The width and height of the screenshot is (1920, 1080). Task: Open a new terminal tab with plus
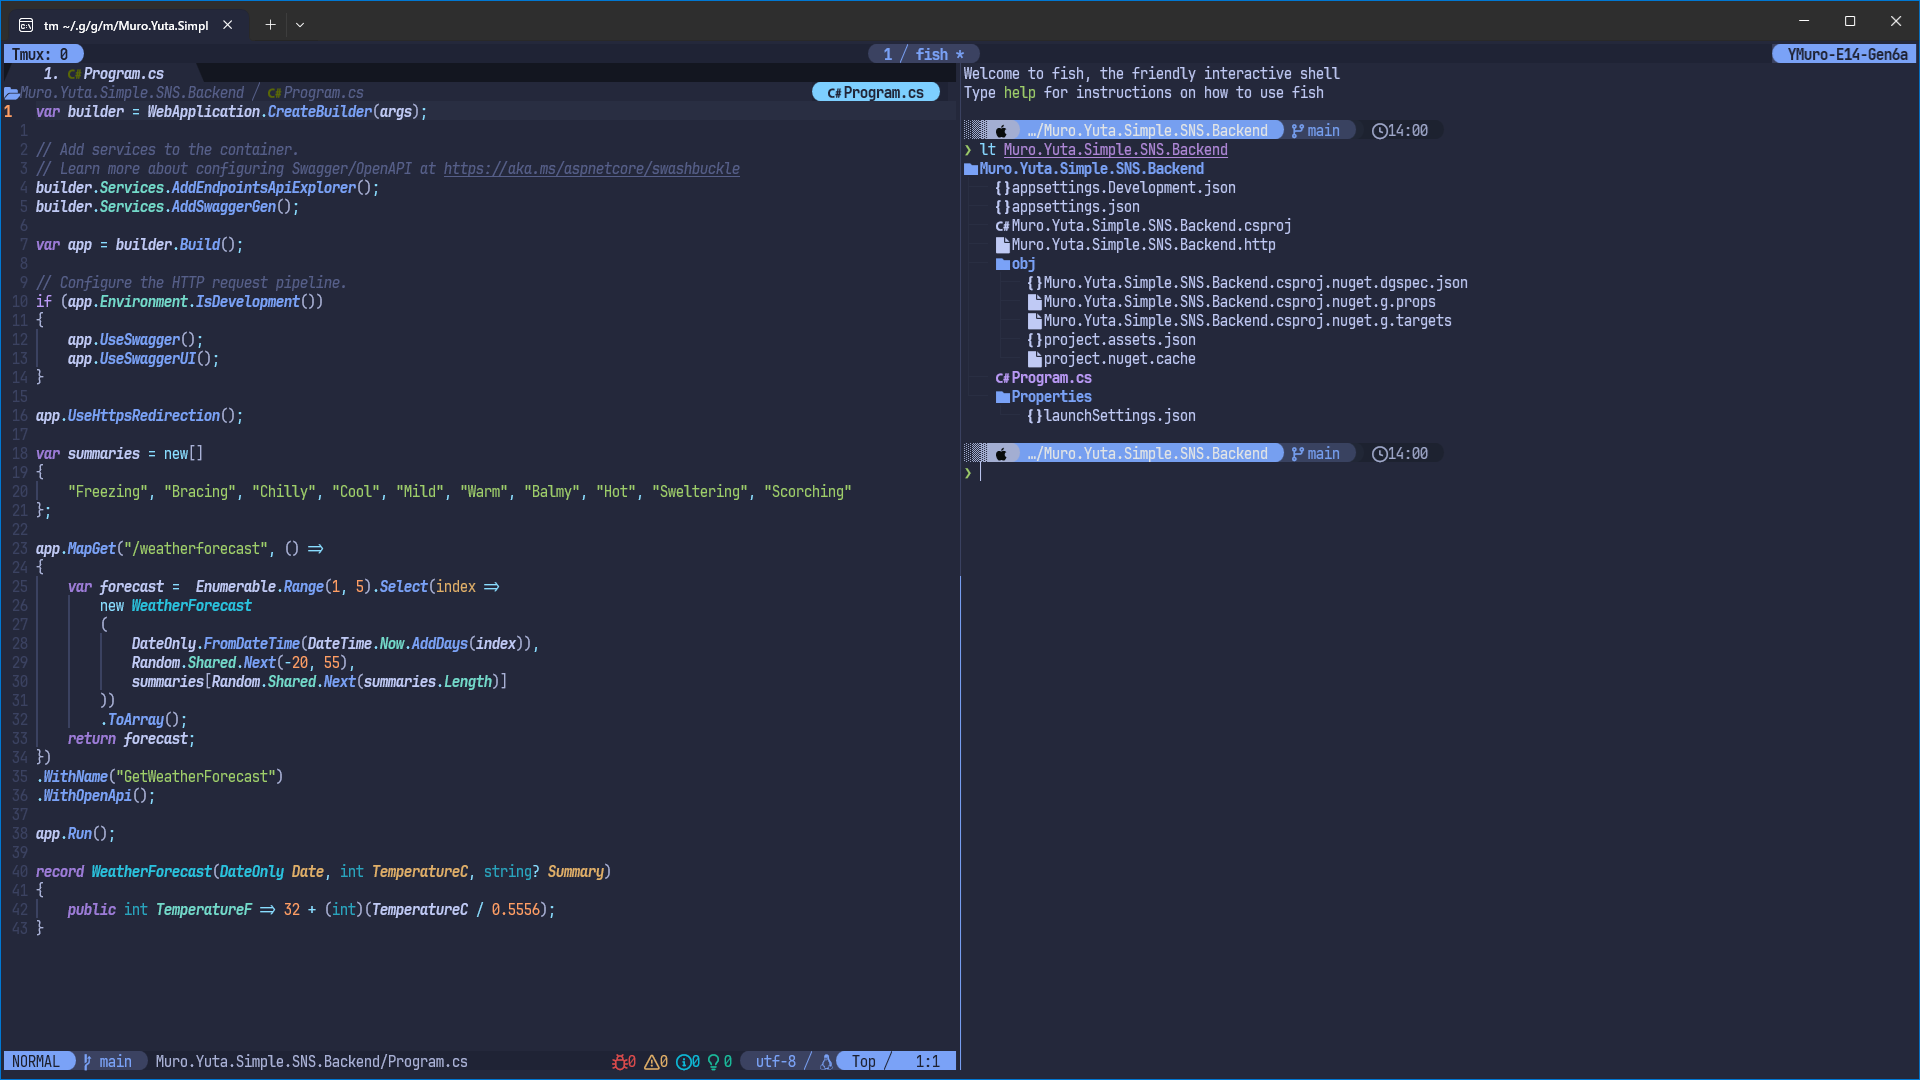pyautogui.click(x=270, y=25)
